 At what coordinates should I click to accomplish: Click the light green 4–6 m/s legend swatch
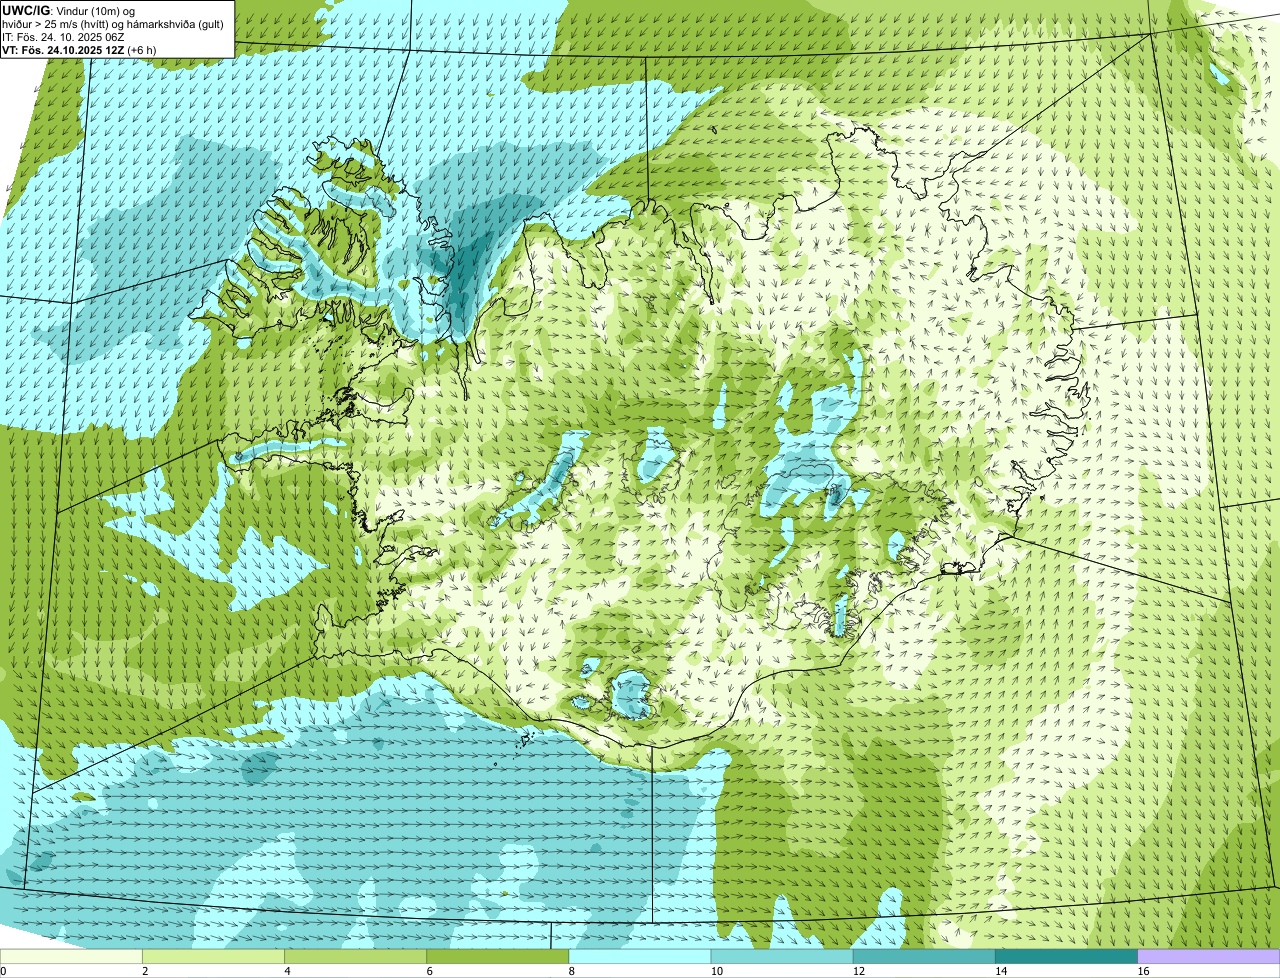[x=355, y=956]
